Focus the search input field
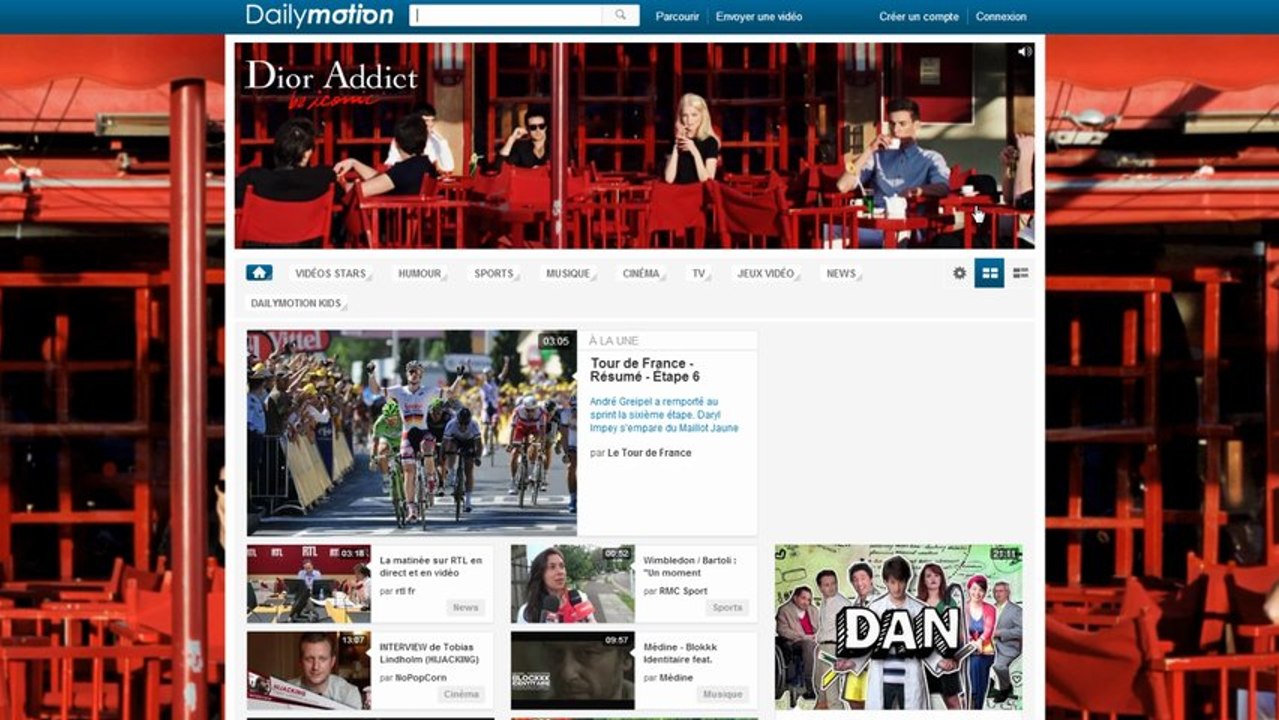This screenshot has height=720, width=1279. (506, 15)
